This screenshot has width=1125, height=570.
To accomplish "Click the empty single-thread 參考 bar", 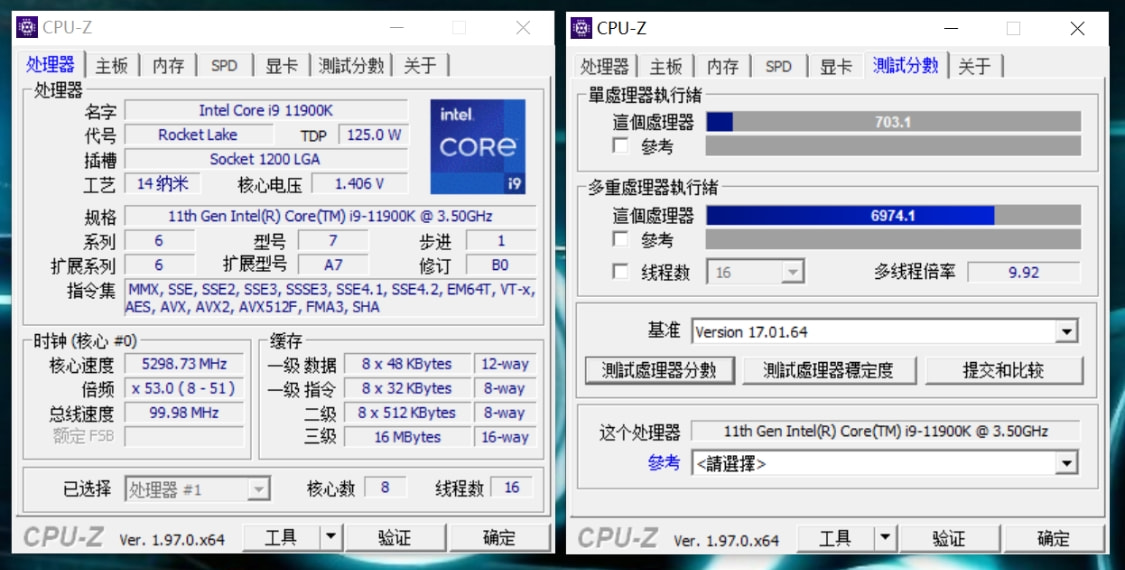I will (893, 146).
